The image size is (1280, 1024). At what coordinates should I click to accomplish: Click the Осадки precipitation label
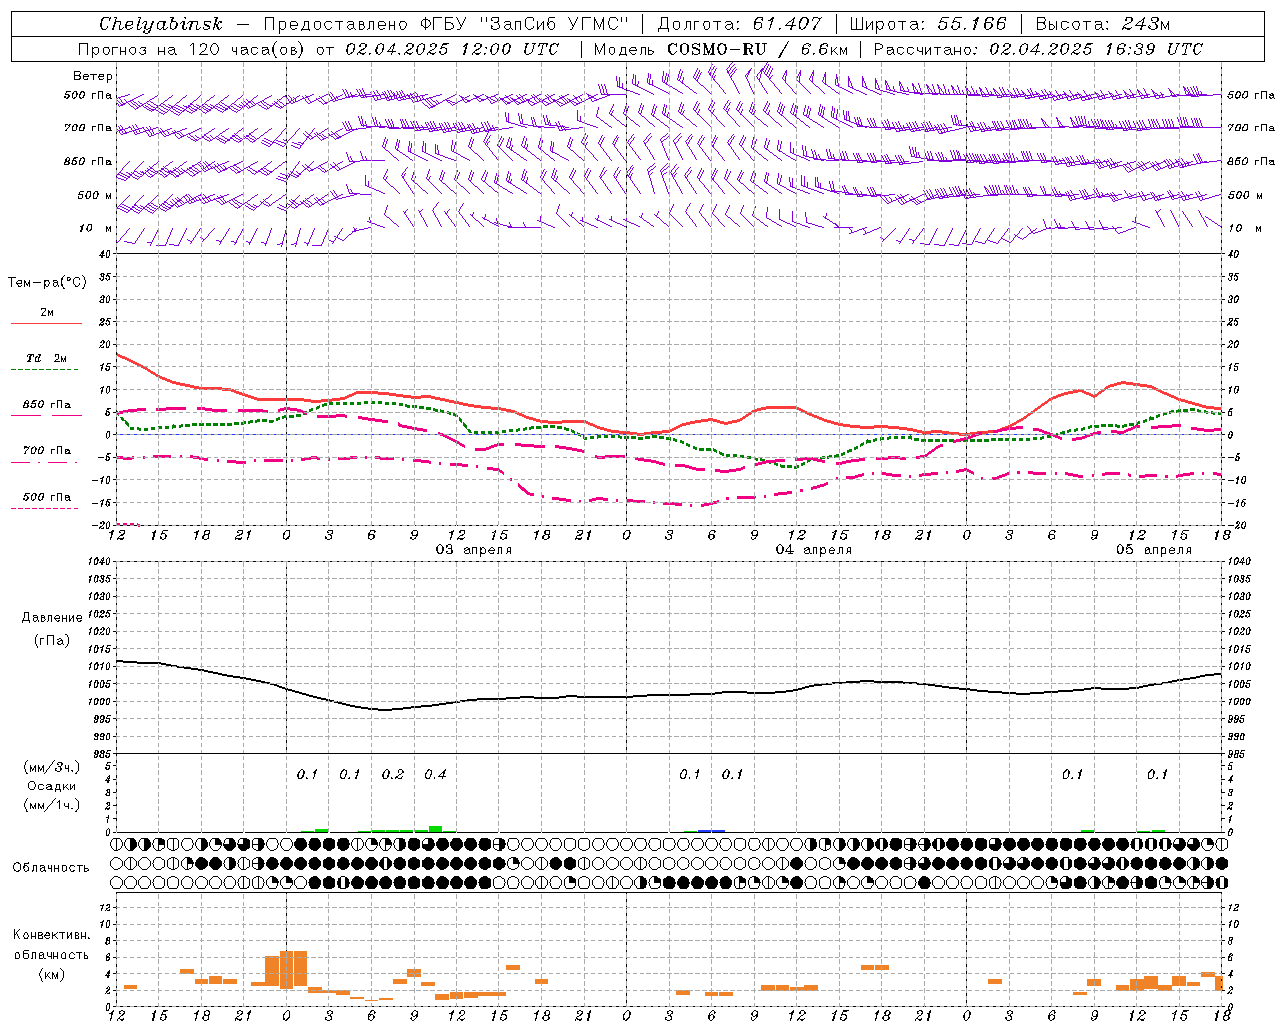pyautogui.click(x=52, y=786)
